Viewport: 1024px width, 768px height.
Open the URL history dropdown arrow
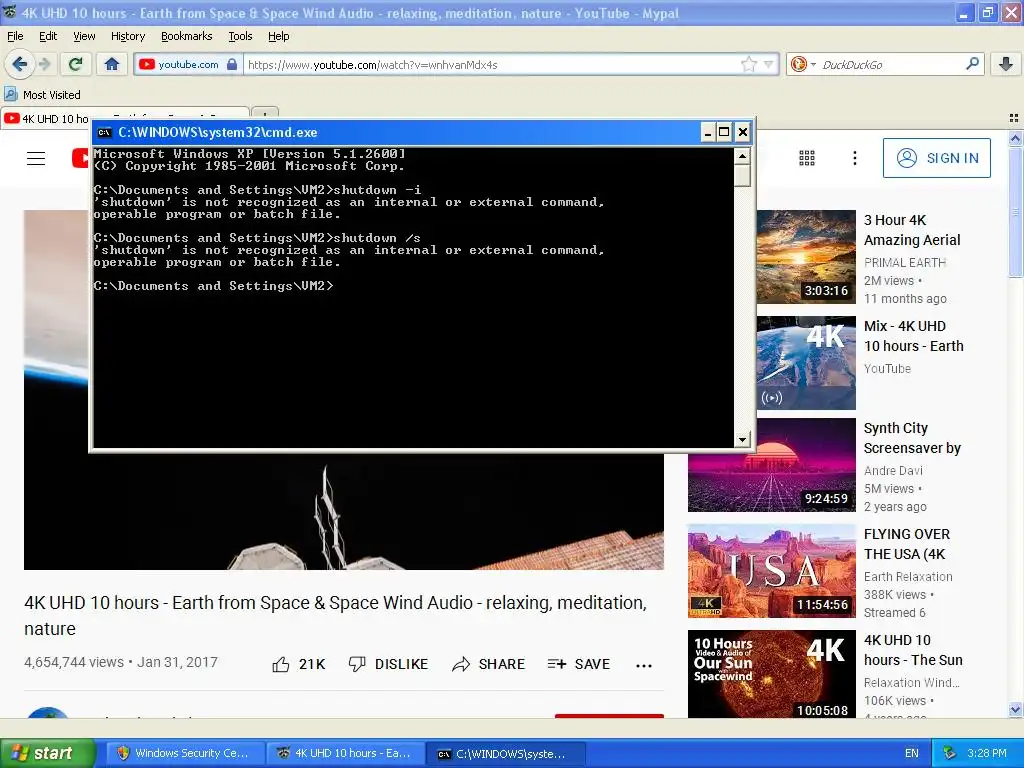tap(769, 64)
